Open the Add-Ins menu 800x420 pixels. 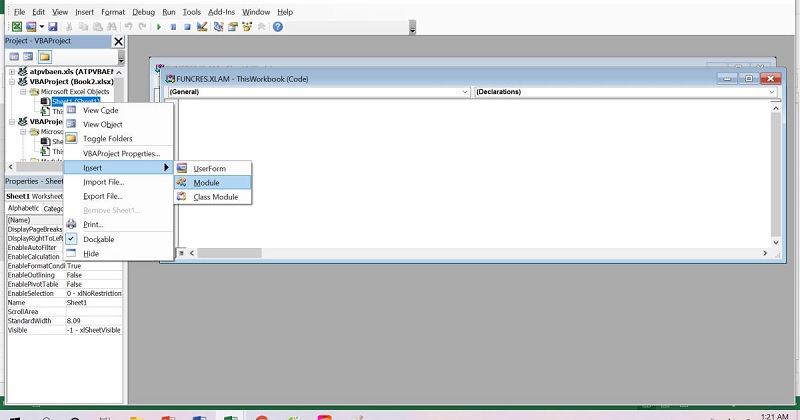pos(221,12)
